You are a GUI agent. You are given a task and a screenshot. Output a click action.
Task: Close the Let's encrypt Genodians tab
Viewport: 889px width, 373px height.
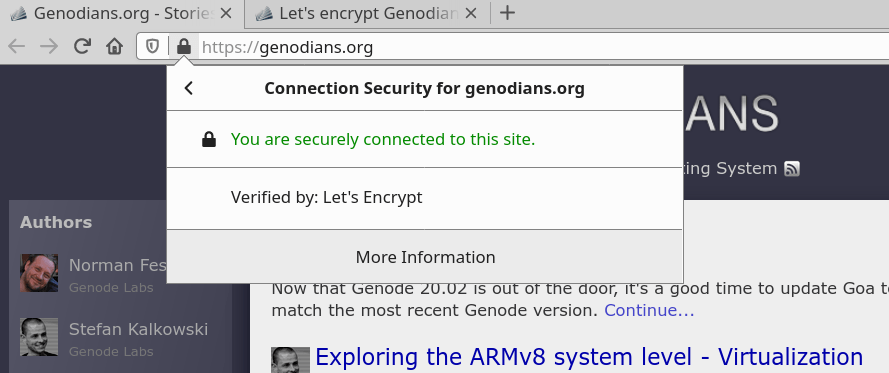tap(471, 14)
